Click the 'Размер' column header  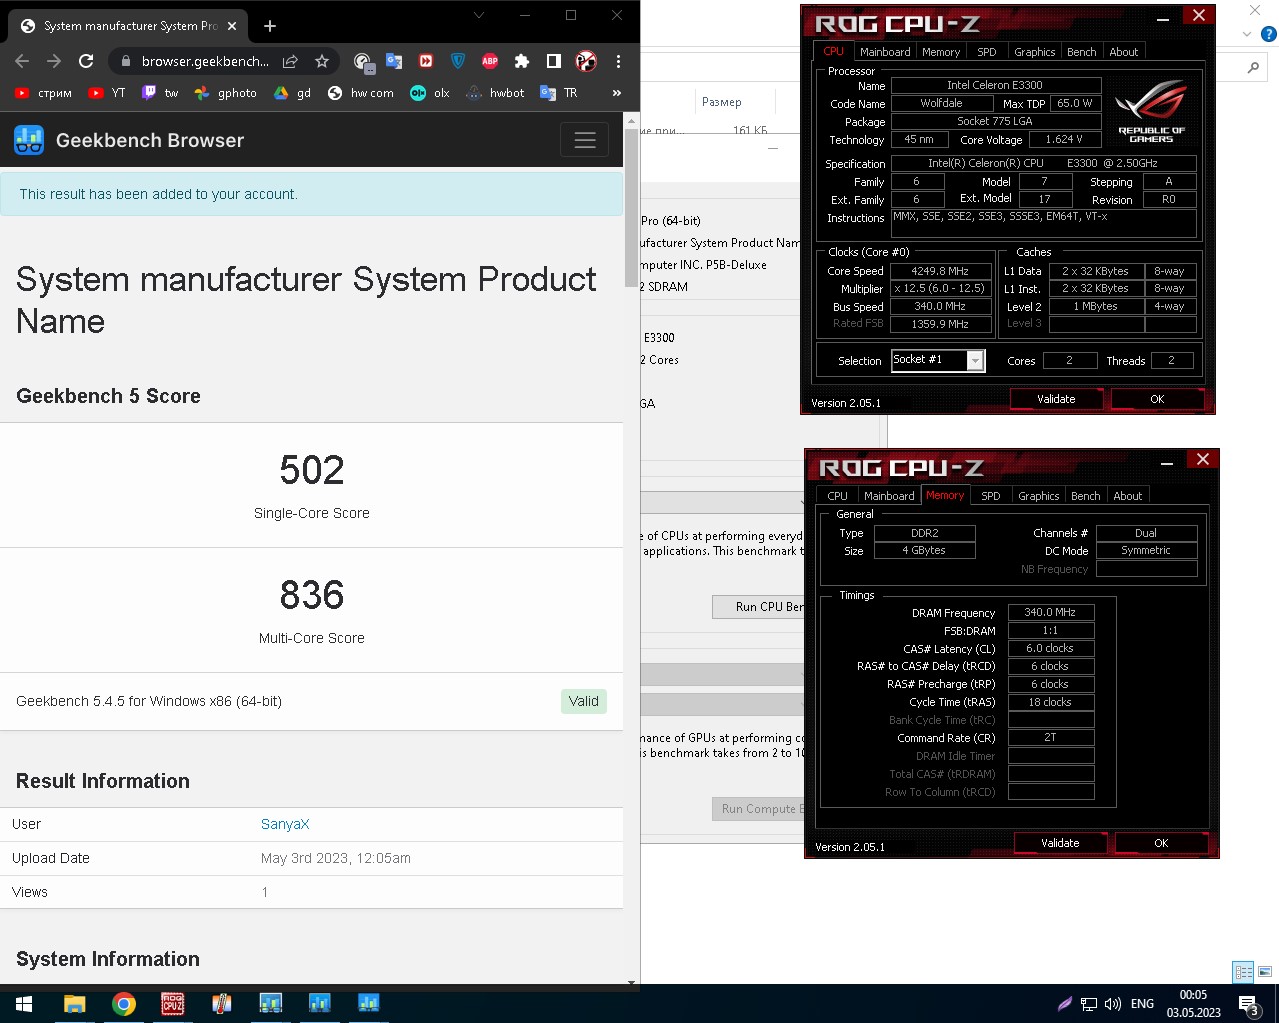pyautogui.click(x=722, y=102)
